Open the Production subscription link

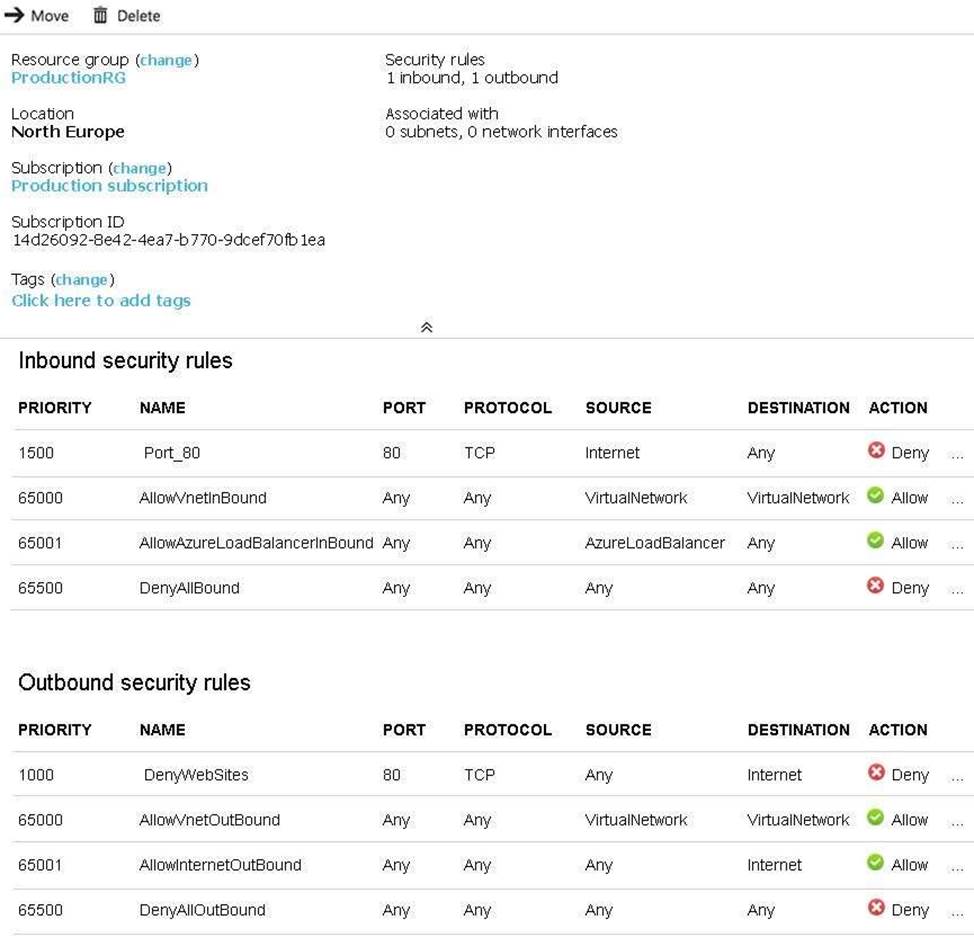[x=109, y=186]
